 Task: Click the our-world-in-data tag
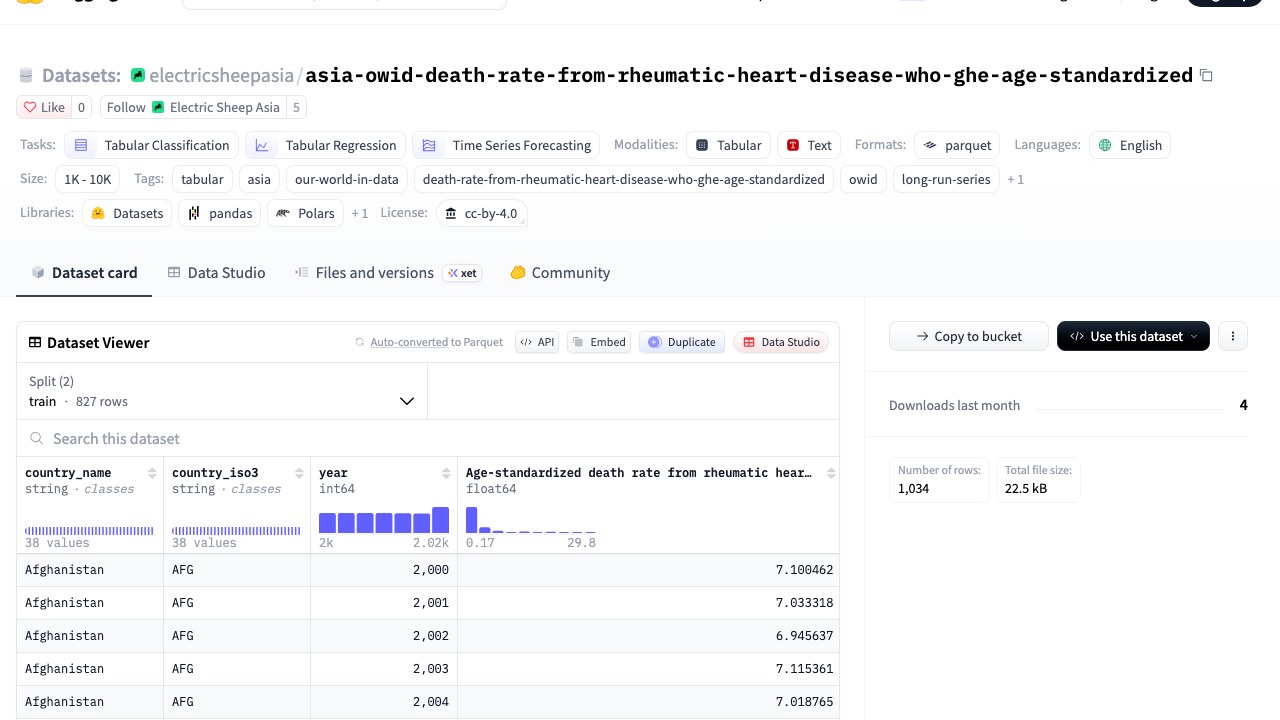(346, 179)
